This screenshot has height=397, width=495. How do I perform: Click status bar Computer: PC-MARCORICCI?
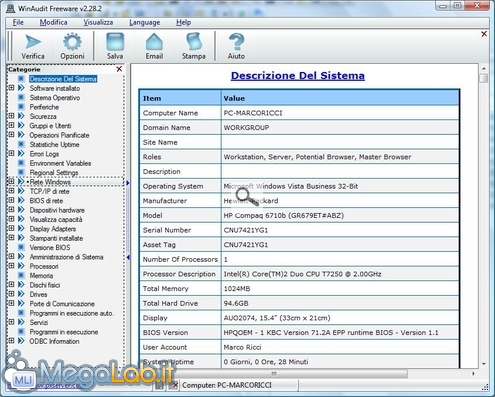227,385
